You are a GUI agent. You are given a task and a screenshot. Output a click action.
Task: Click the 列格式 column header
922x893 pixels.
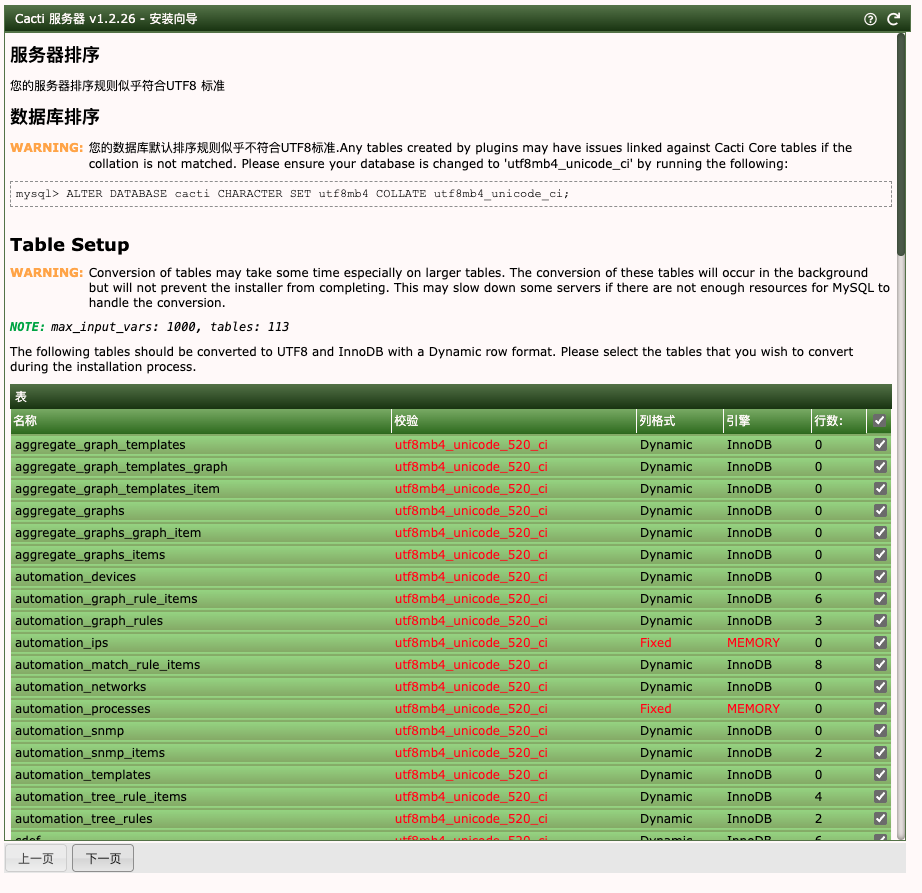tap(679, 421)
